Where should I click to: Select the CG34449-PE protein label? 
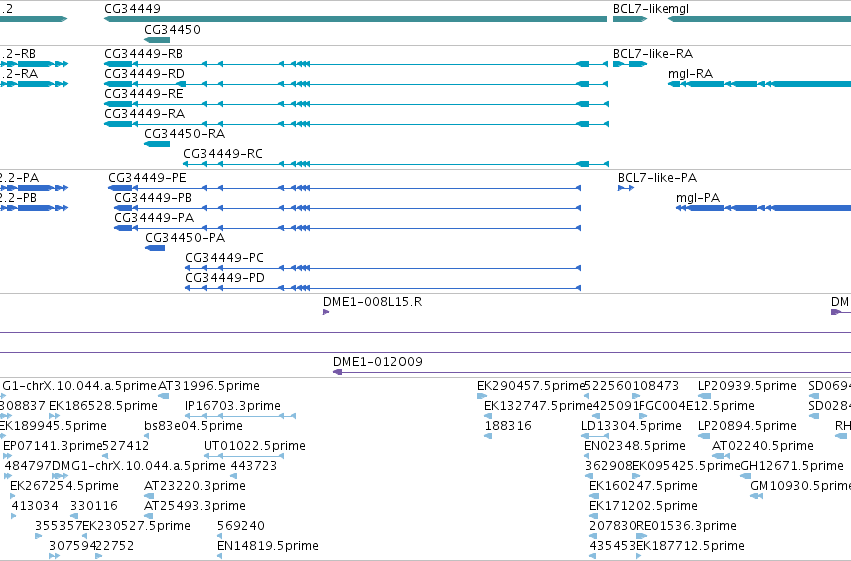pyautogui.click(x=147, y=178)
